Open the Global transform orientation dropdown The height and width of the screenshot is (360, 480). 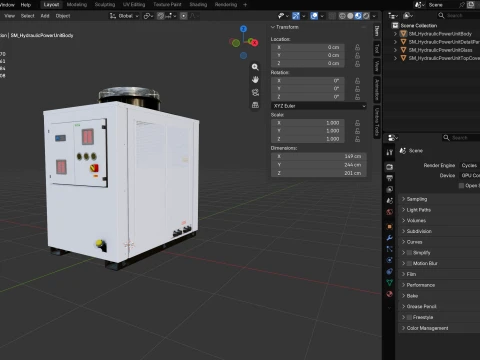click(124, 16)
